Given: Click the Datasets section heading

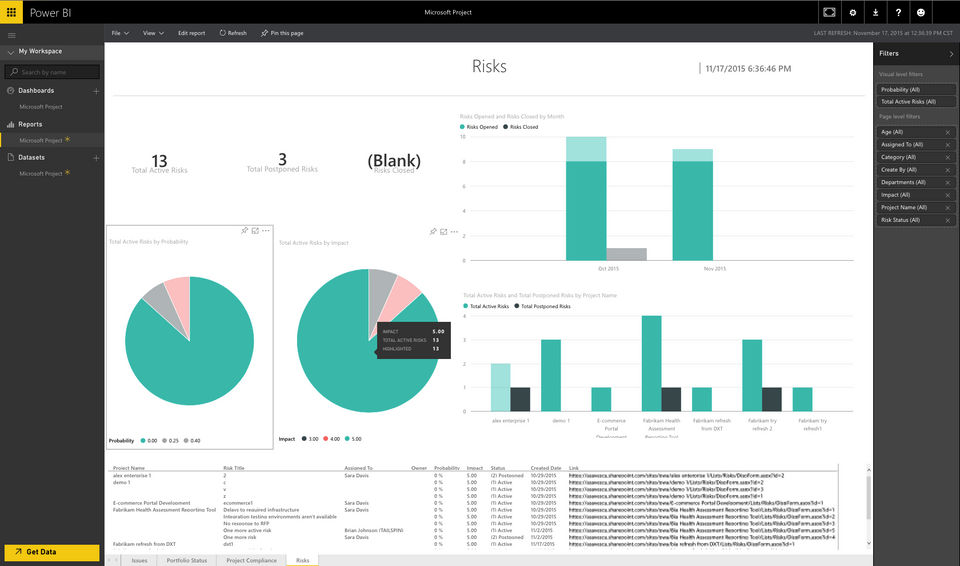Looking at the screenshot, I should pos(31,157).
